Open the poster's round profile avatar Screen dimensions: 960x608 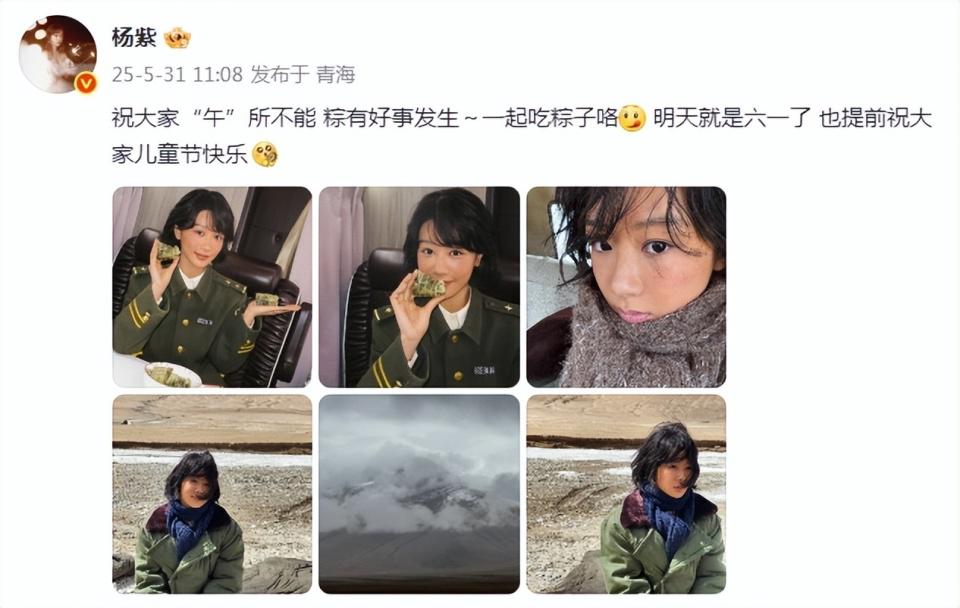click(58, 54)
